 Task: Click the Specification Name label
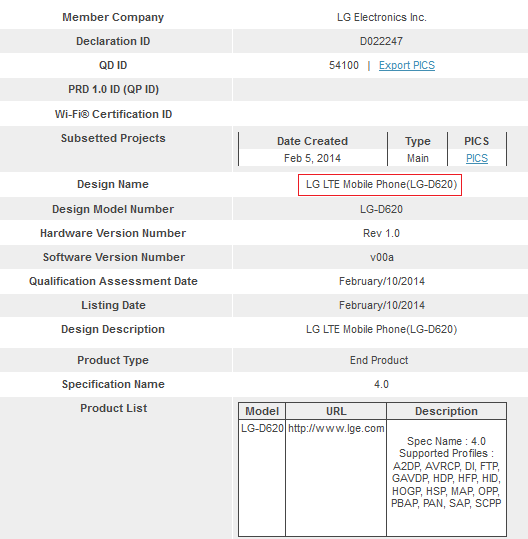[x=113, y=384]
